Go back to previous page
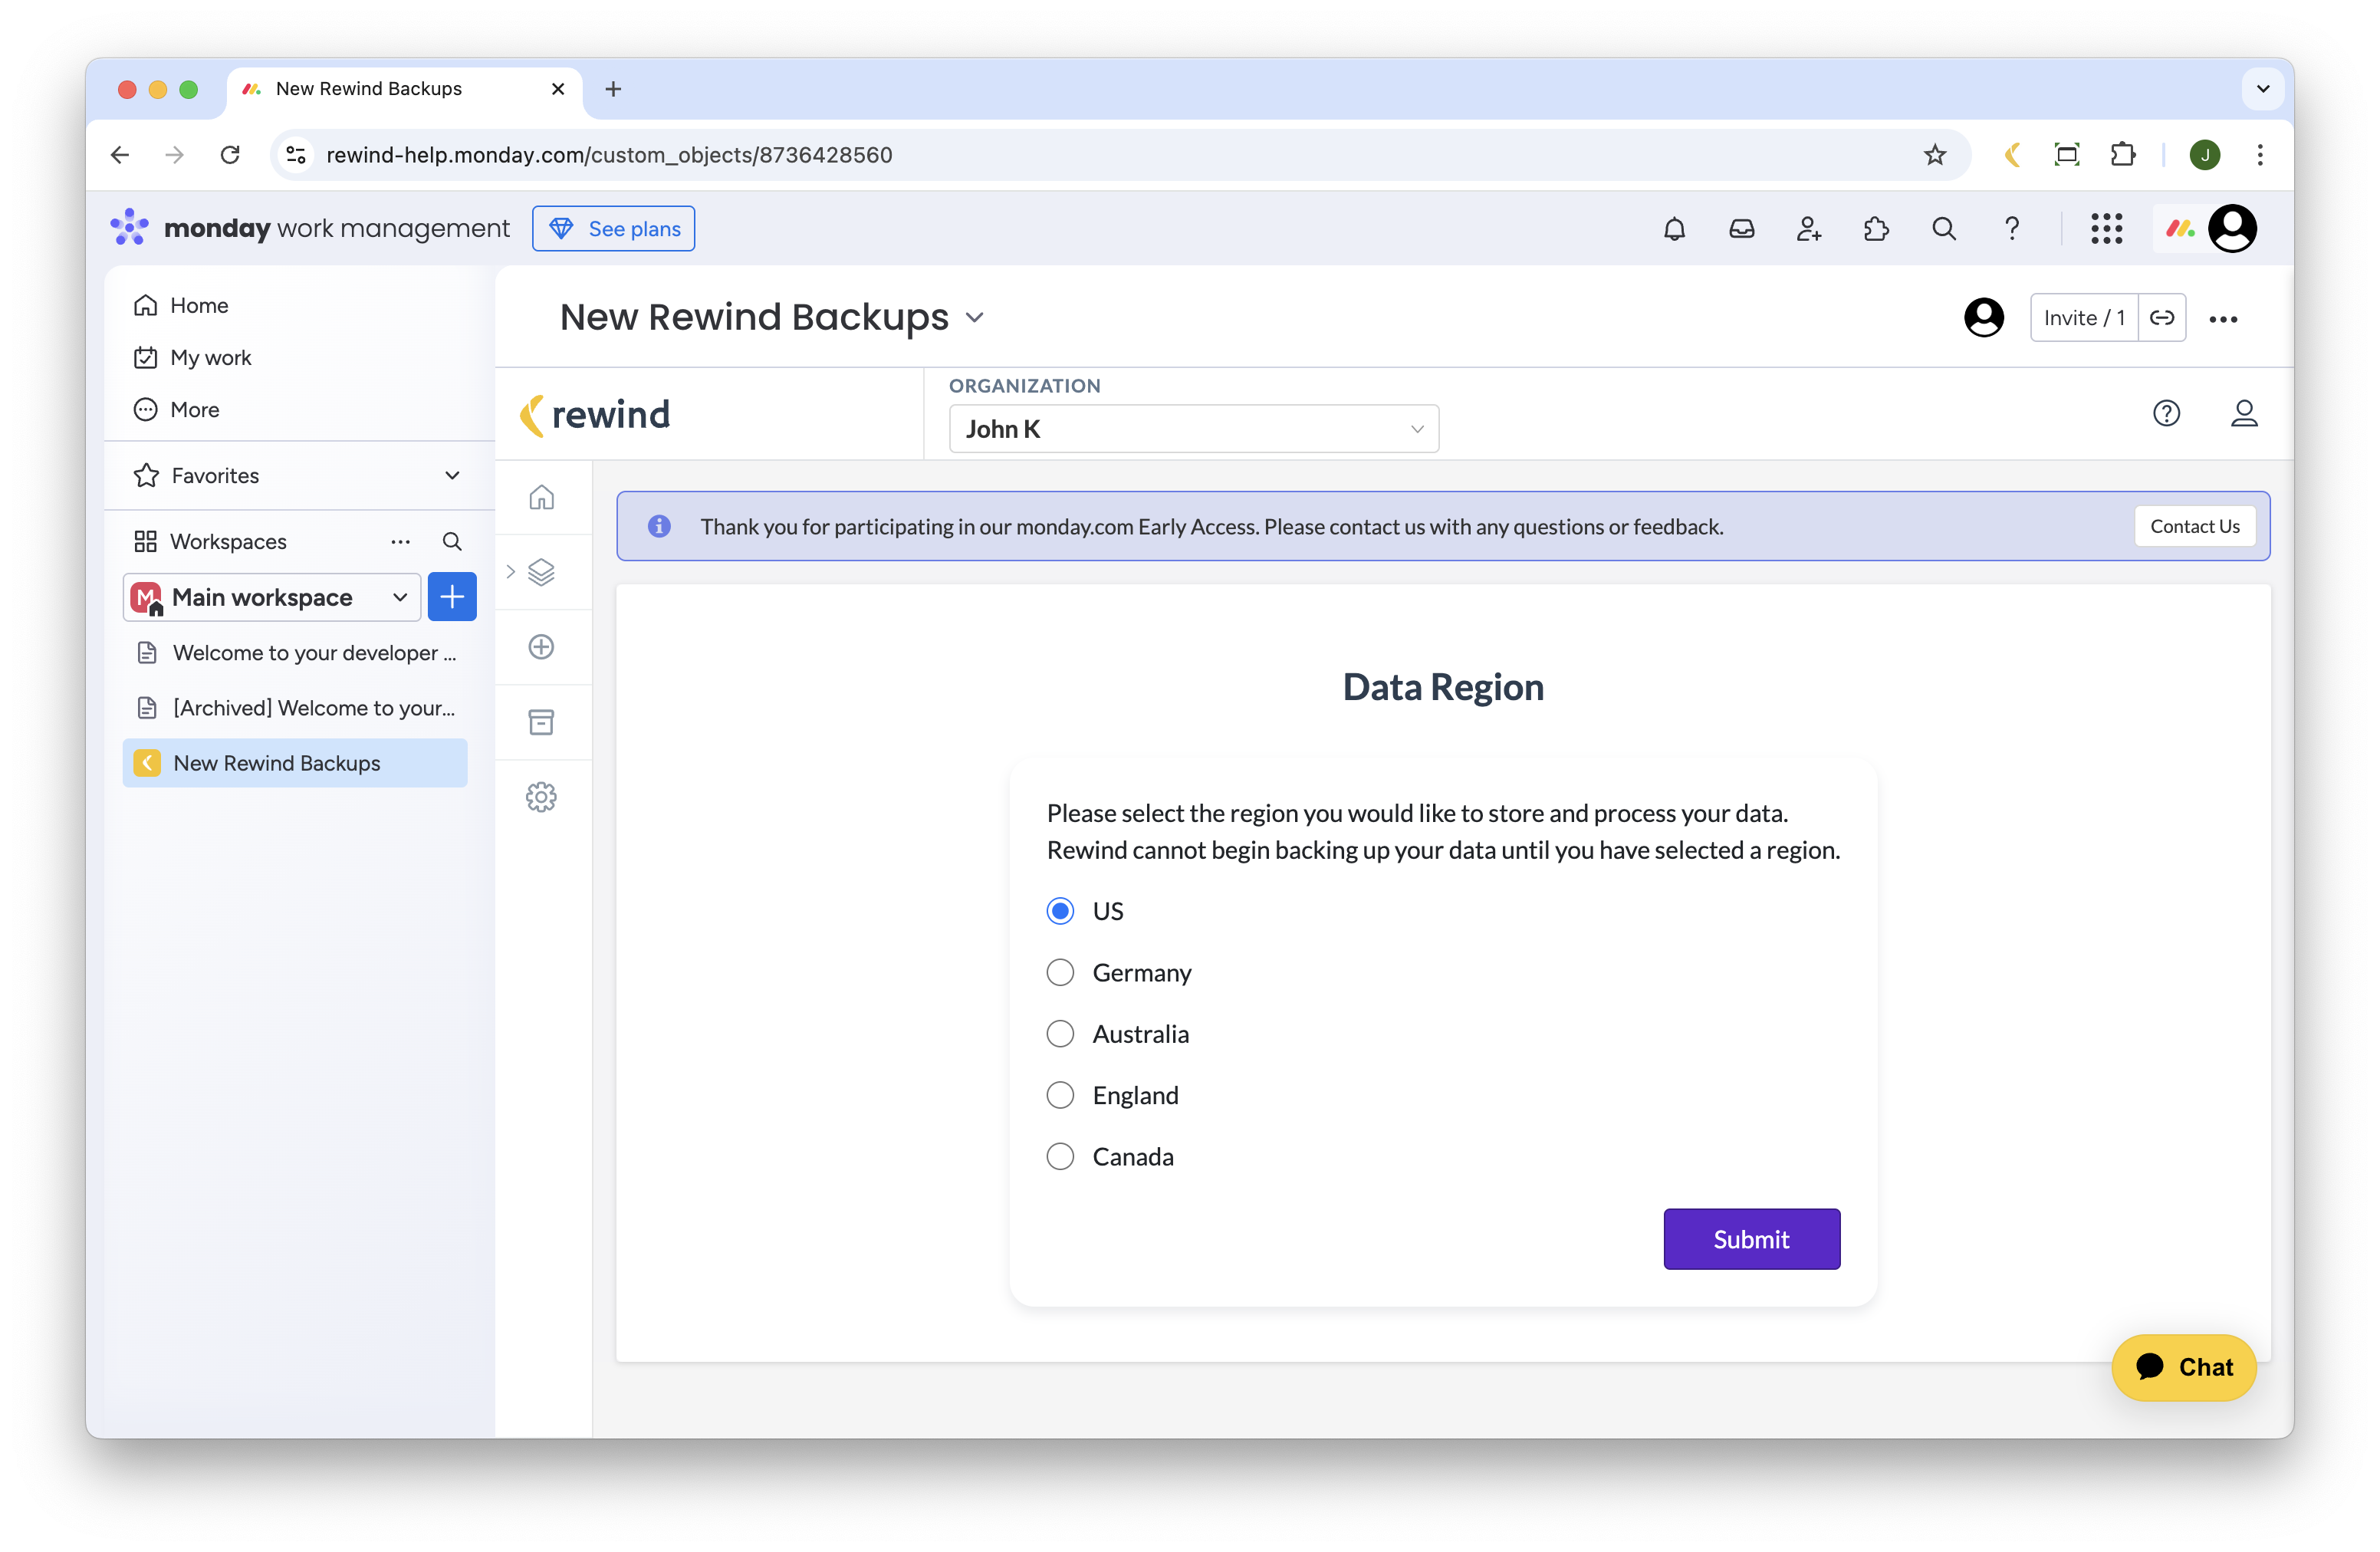 tap(120, 155)
